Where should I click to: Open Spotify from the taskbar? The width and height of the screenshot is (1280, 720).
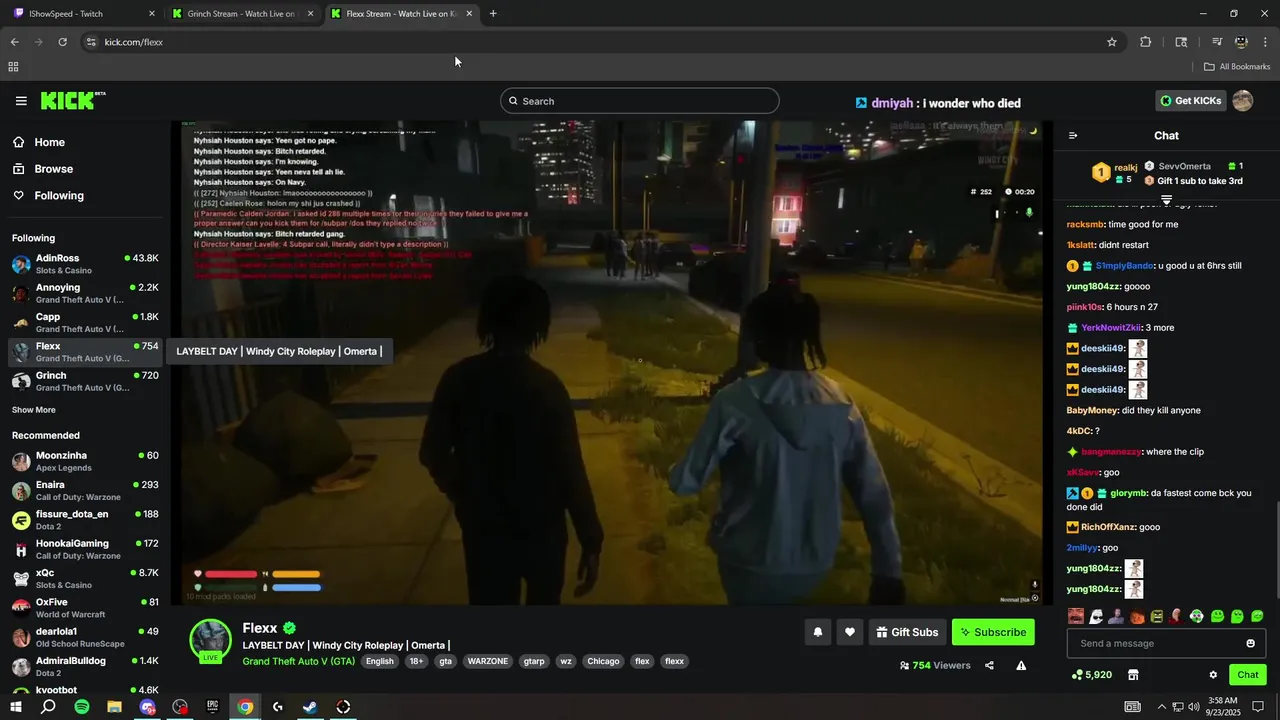coord(82,707)
